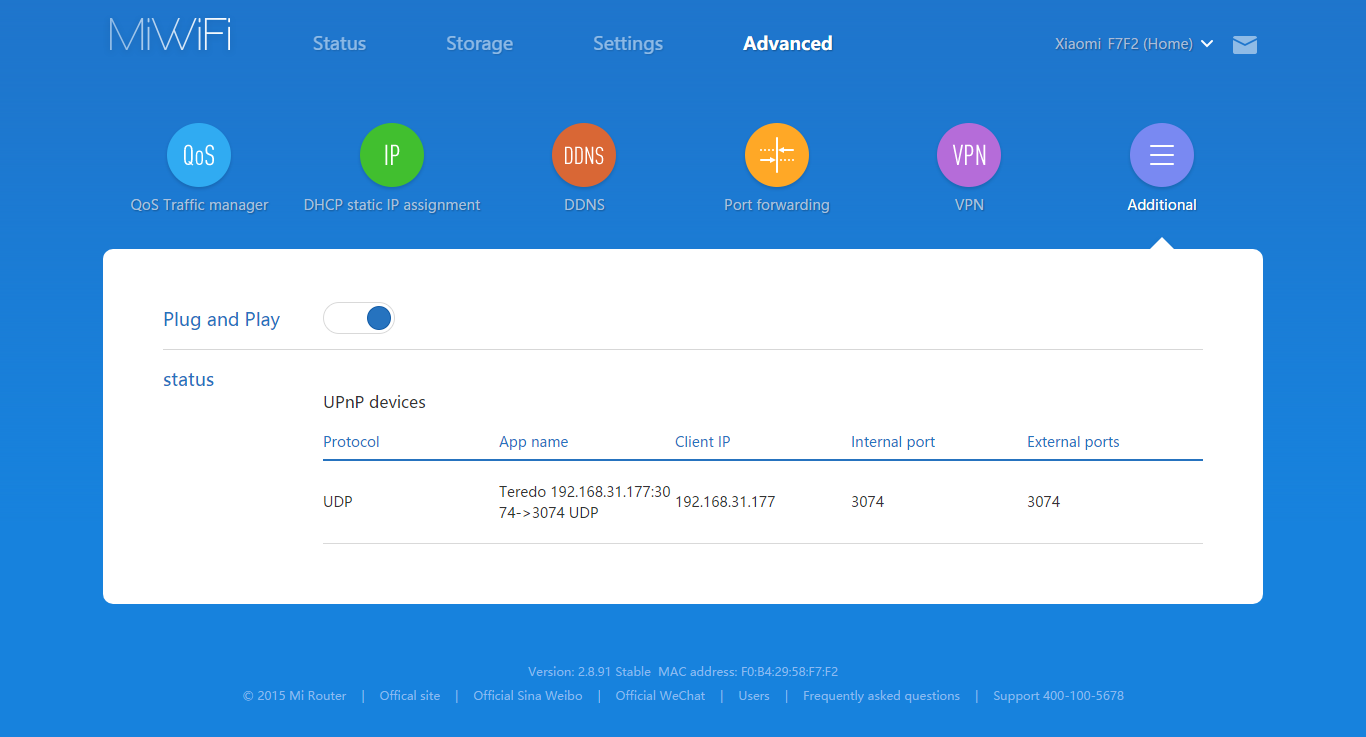The width and height of the screenshot is (1366, 737).
Task: Open the mail envelope notifications icon
Action: tap(1245, 44)
